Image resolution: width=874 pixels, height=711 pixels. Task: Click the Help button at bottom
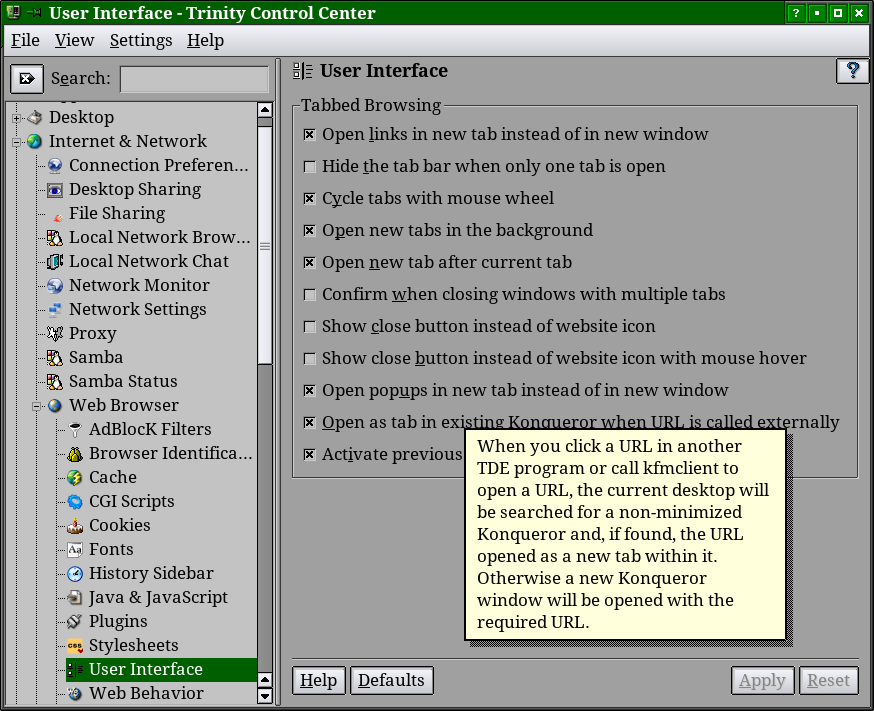[319, 680]
